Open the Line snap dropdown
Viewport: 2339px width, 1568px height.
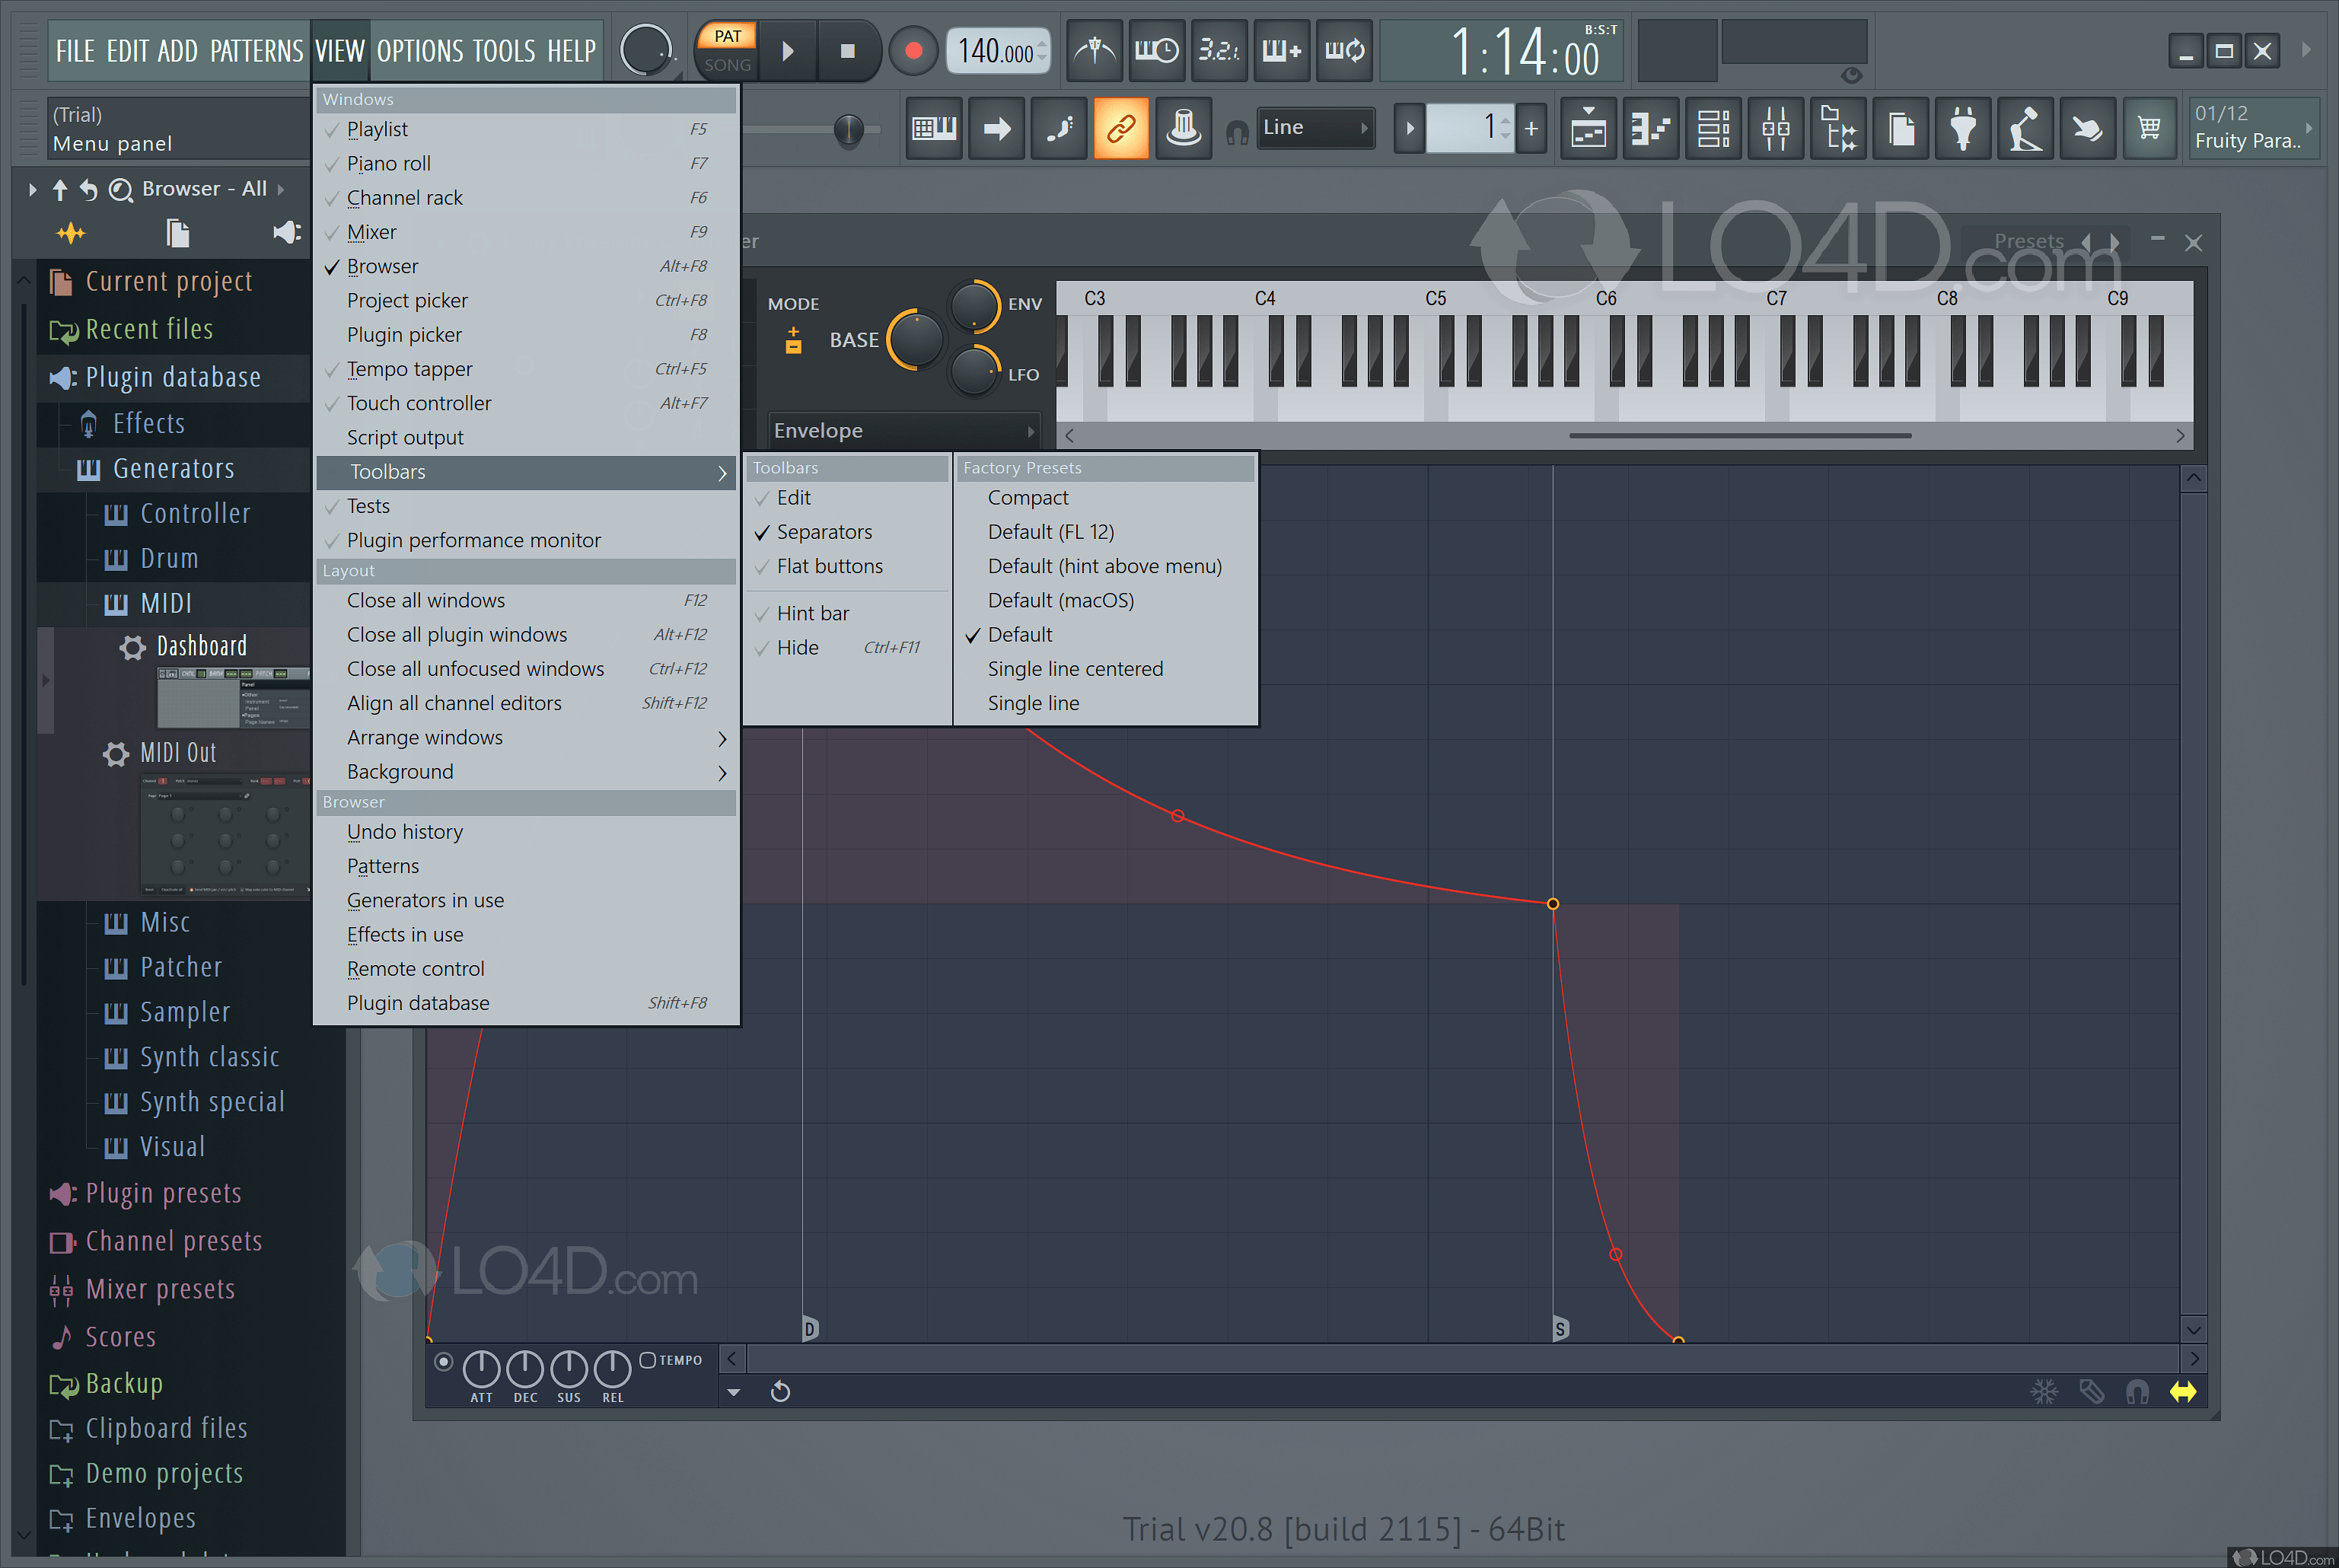1314,127
